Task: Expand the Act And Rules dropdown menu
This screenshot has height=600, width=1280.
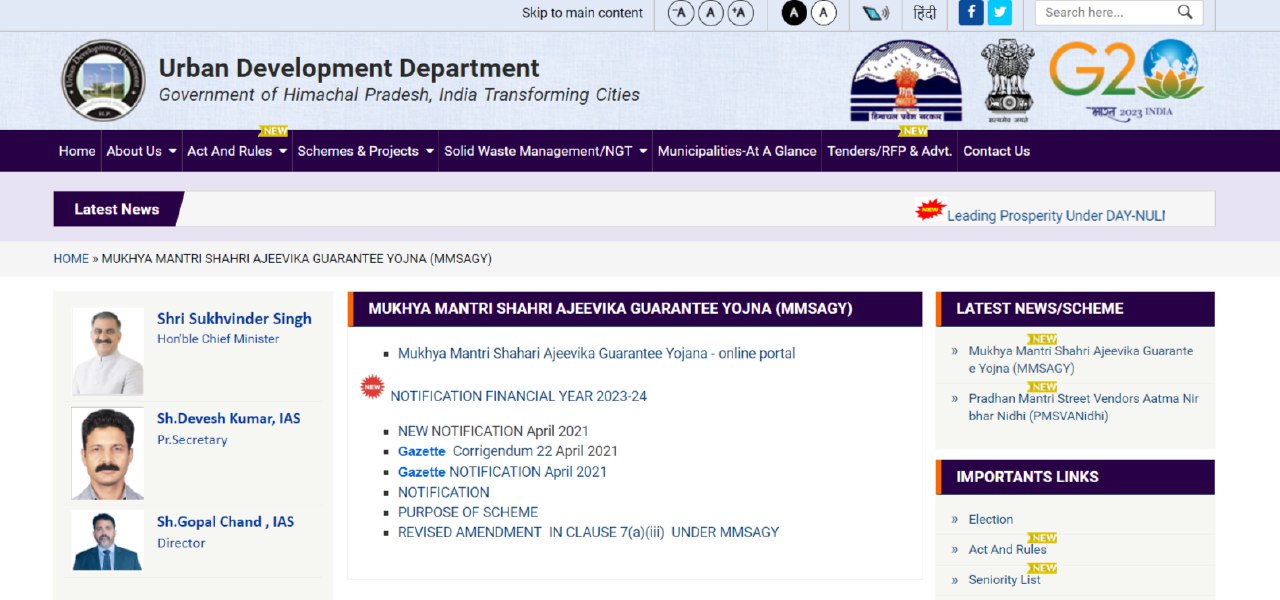Action: pyautogui.click(x=237, y=151)
